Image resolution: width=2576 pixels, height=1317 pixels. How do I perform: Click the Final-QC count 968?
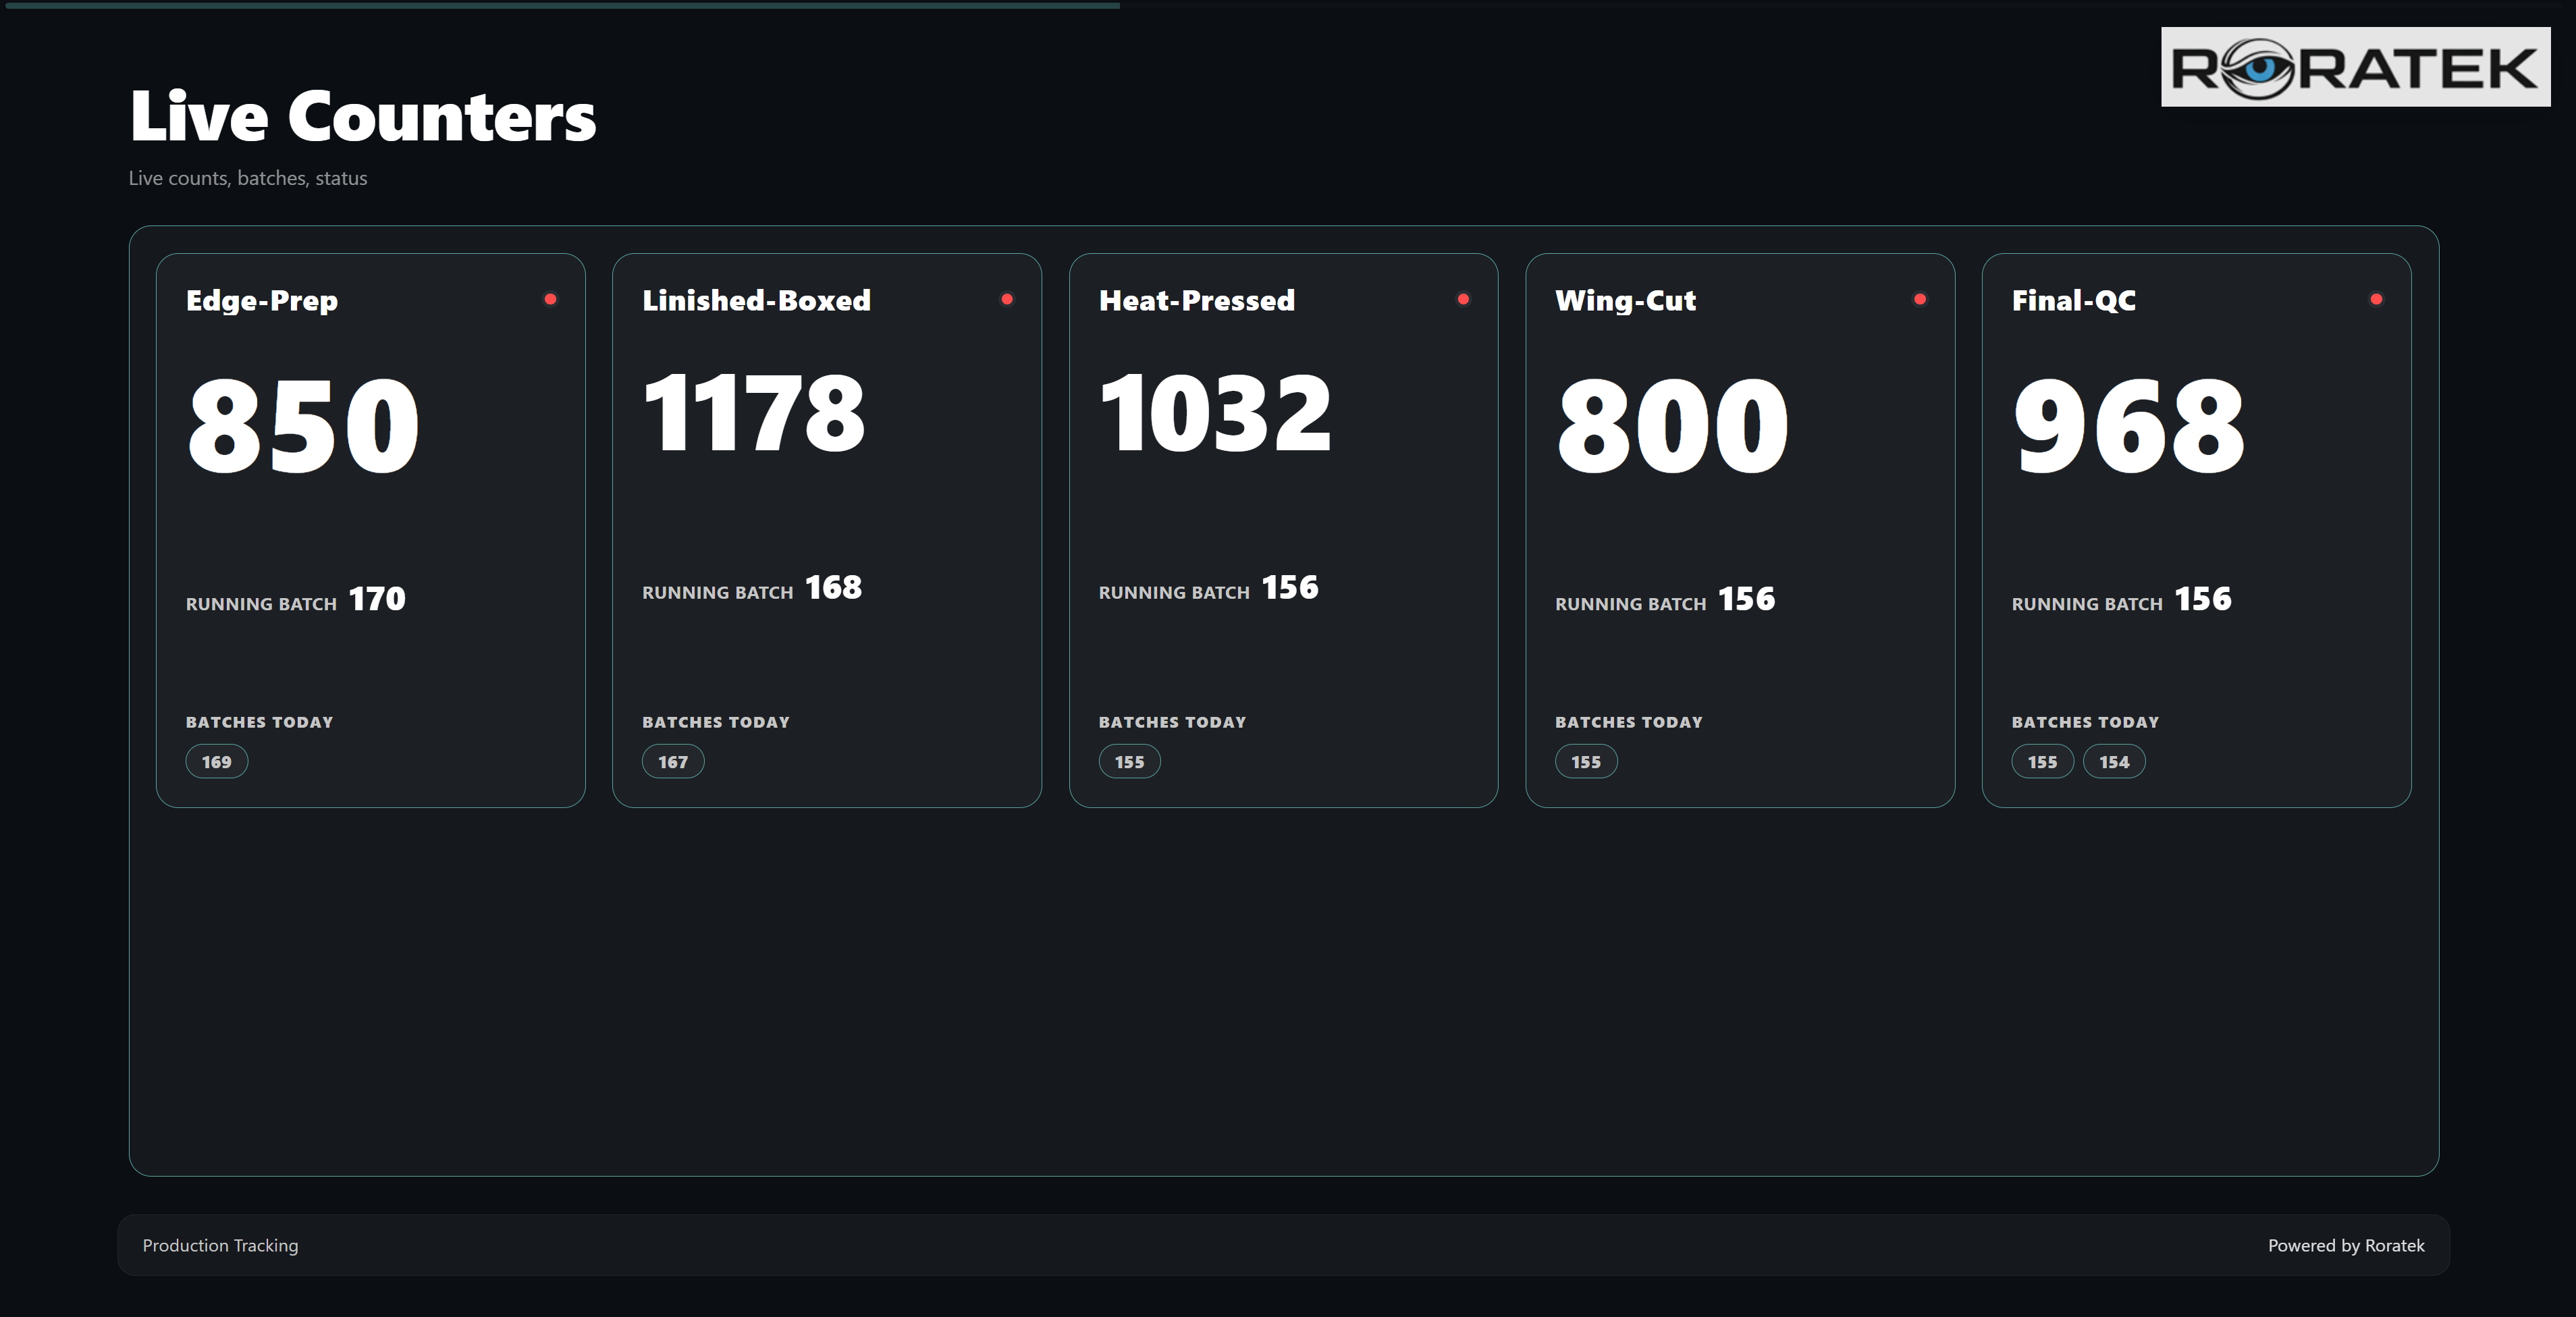(x=2129, y=425)
